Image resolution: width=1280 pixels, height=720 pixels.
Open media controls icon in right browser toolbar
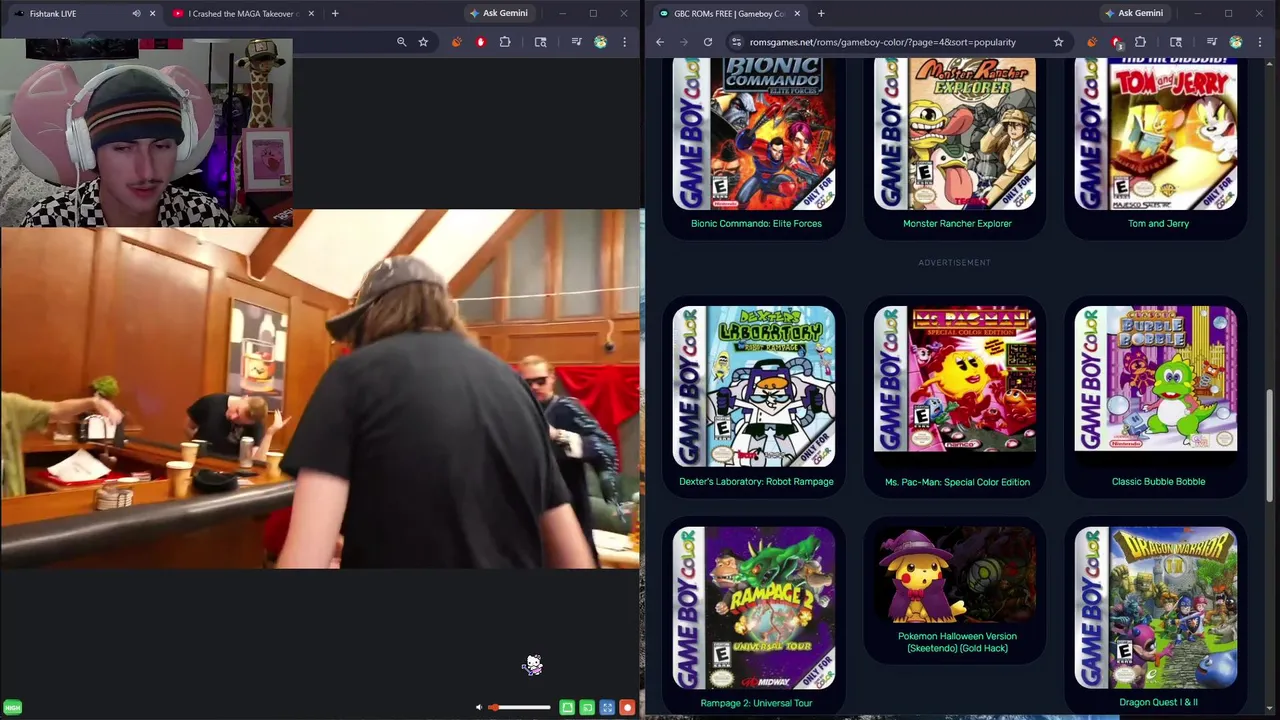[1212, 42]
